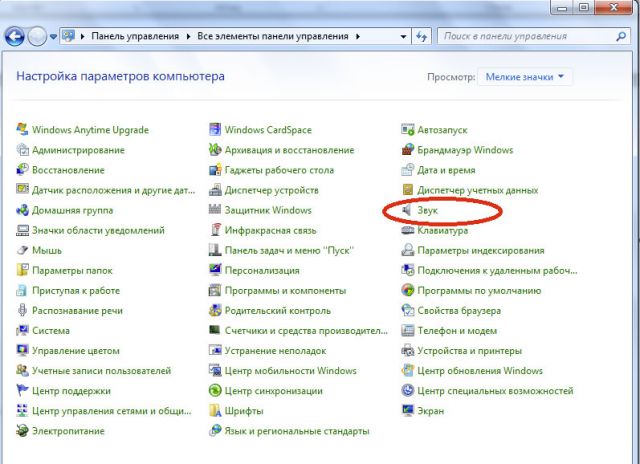The height and width of the screenshot is (464, 640).
Task: Open the Родительский контроль icon
Action: 215,311
